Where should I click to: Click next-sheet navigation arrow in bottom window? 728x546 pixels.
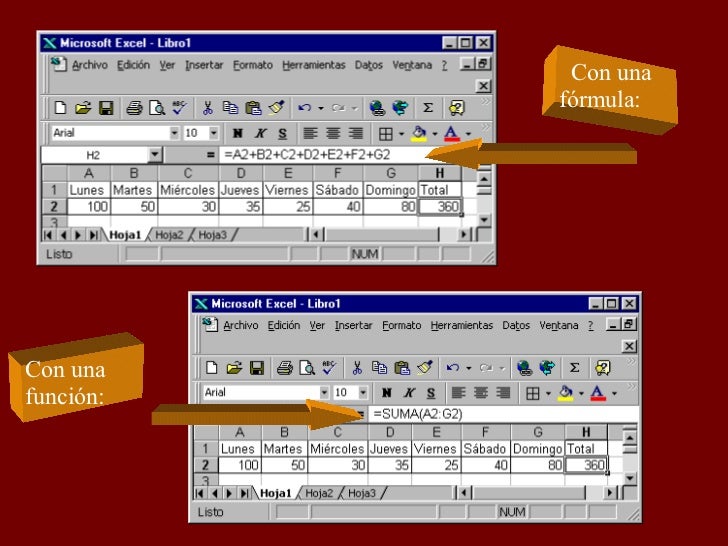(x=229, y=493)
